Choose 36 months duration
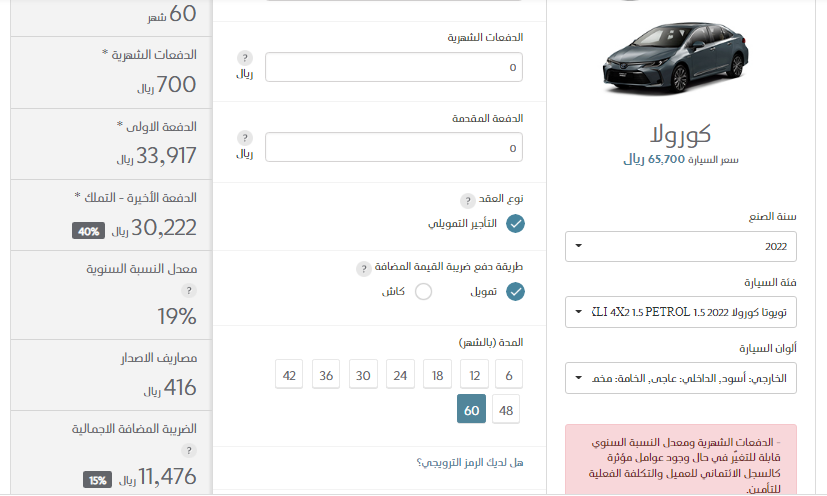 click(326, 375)
